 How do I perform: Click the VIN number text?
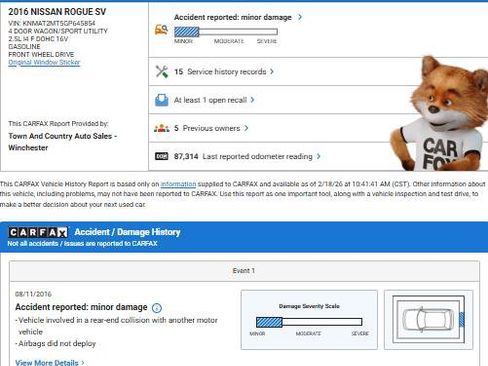tap(52, 23)
